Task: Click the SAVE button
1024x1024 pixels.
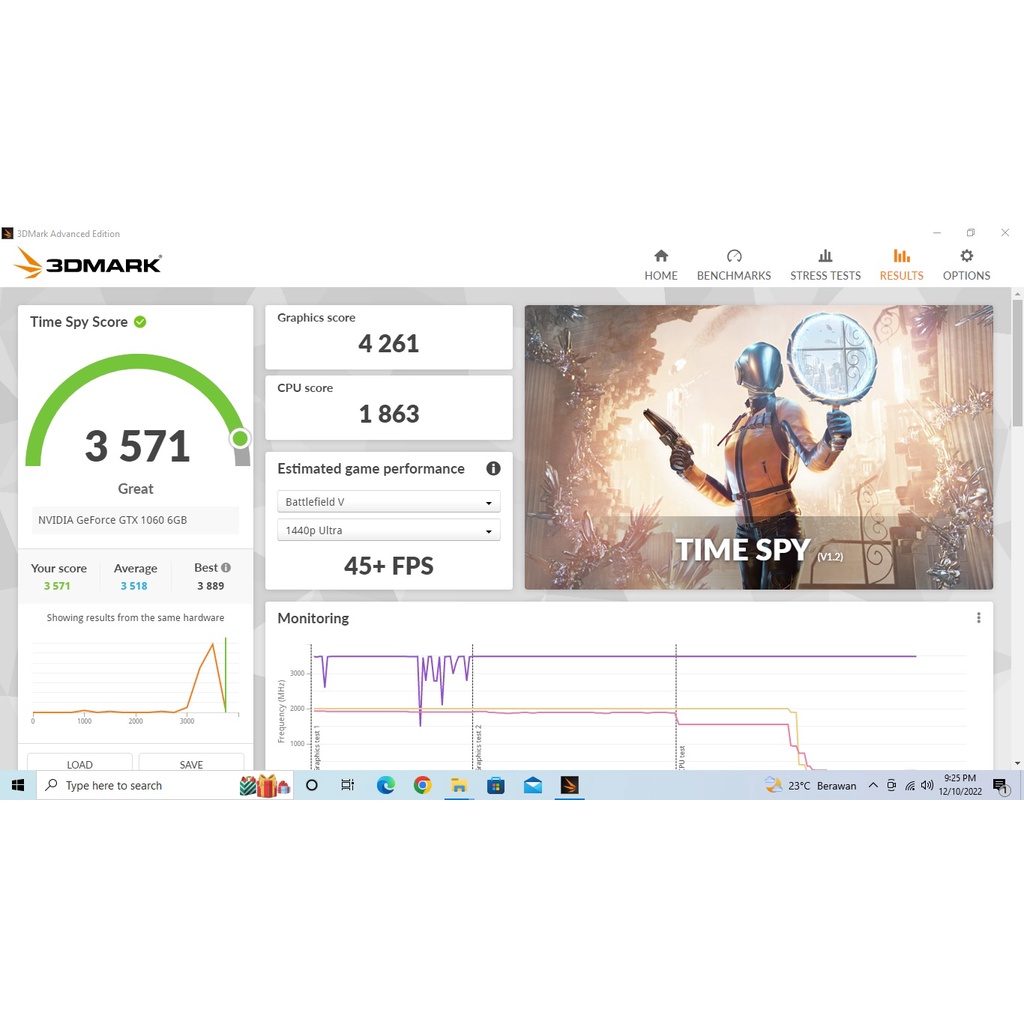Action: (x=191, y=762)
